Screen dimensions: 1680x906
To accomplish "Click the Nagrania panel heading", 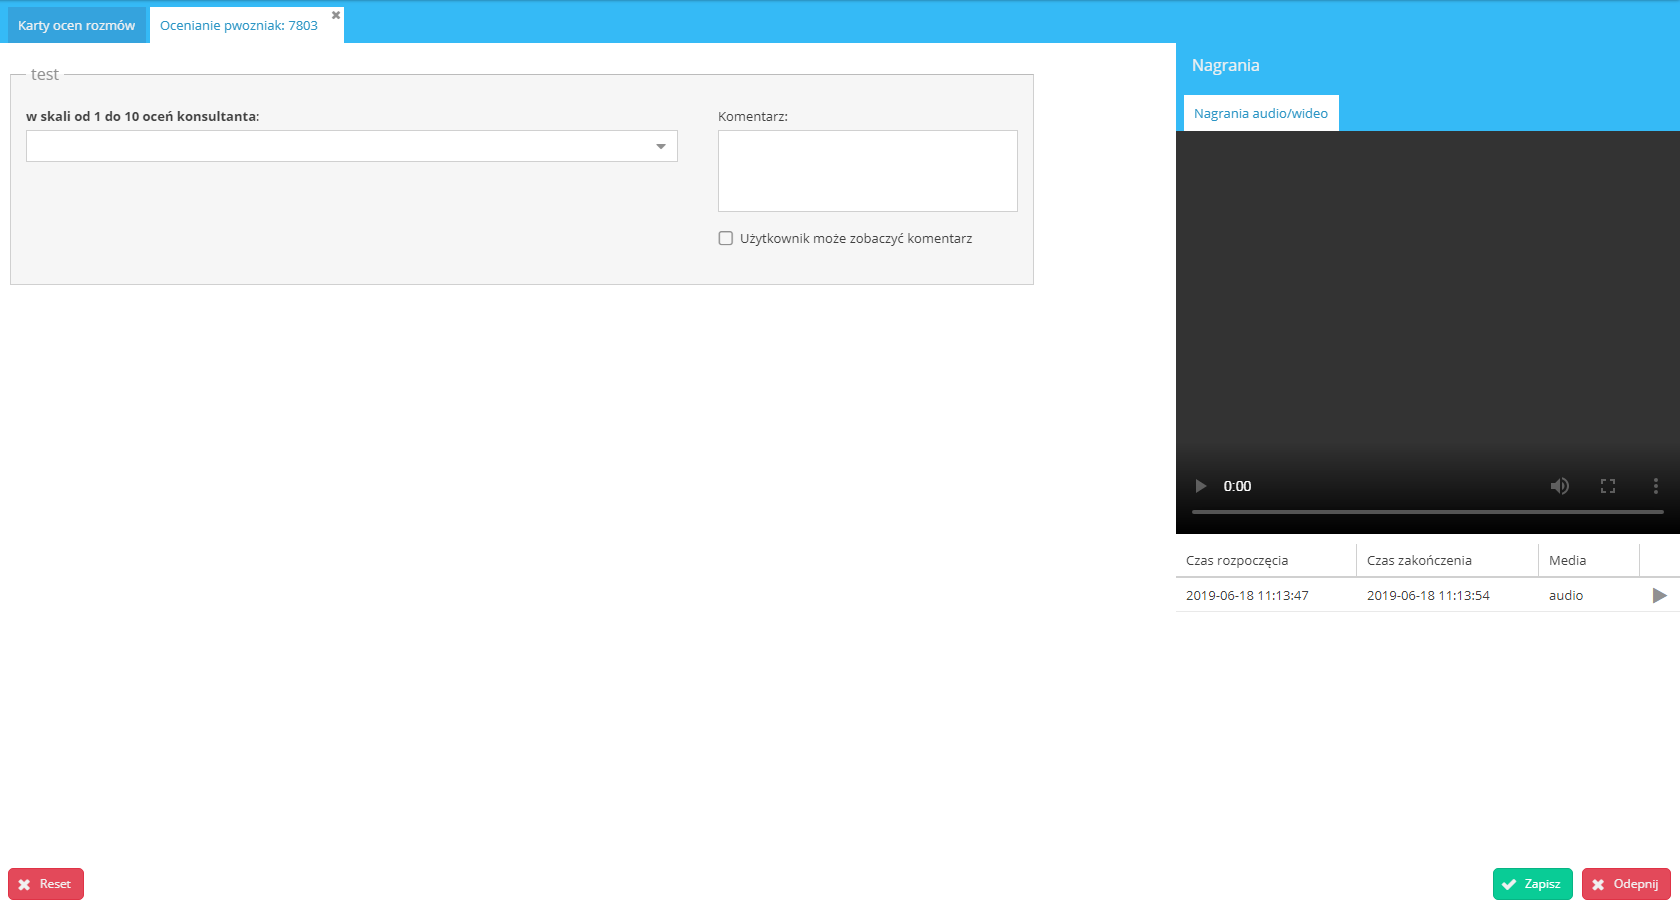I will (x=1226, y=65).
